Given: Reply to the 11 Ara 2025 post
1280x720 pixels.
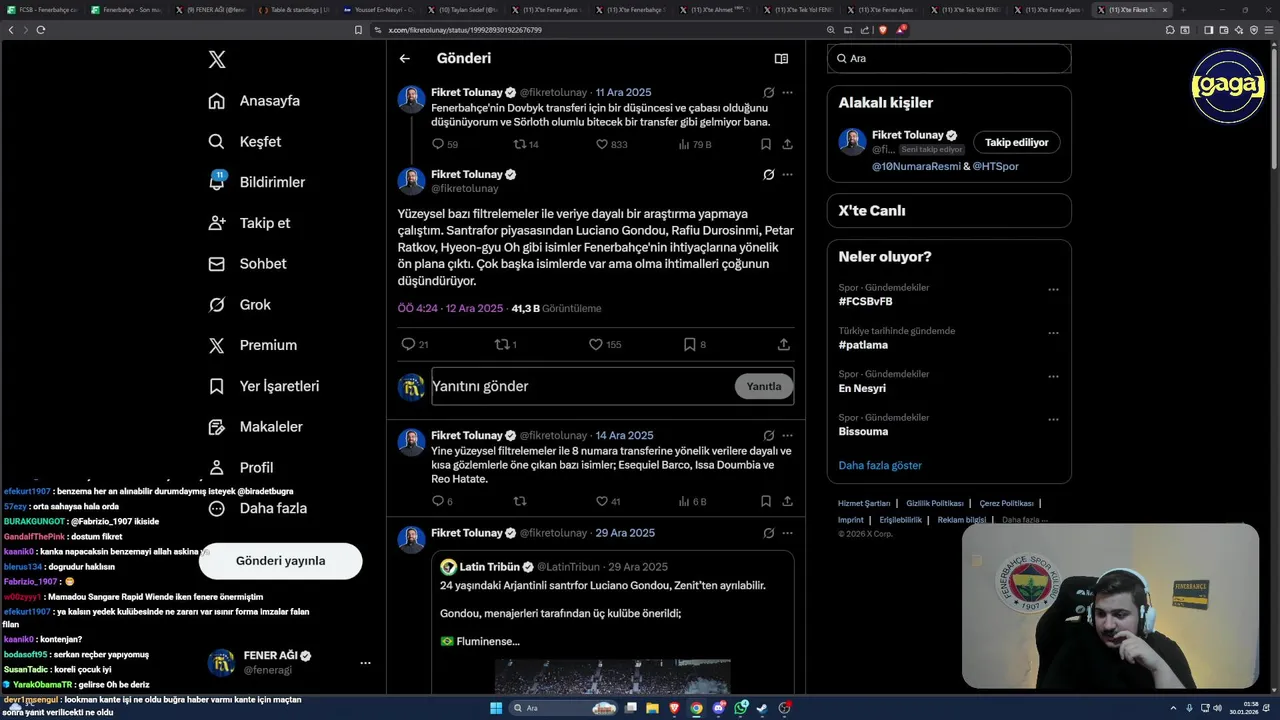Looking at the screenshot, I should pos(437,144).
